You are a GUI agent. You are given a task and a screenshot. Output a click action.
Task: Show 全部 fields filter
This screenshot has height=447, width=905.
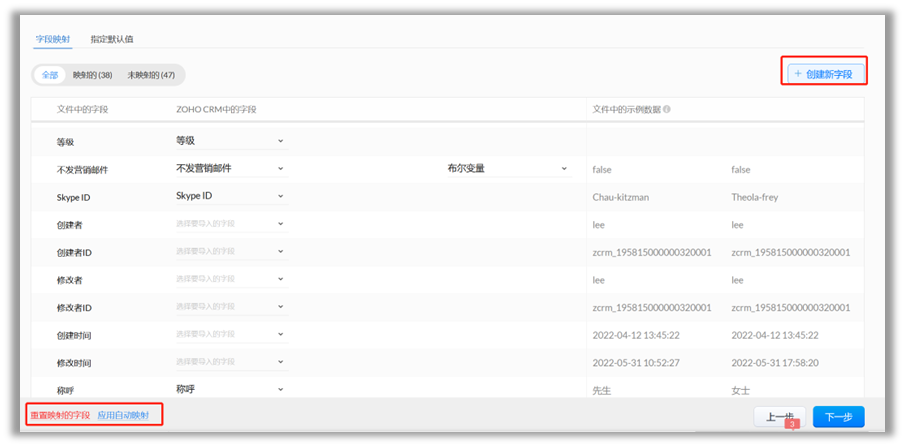[50, 75]
